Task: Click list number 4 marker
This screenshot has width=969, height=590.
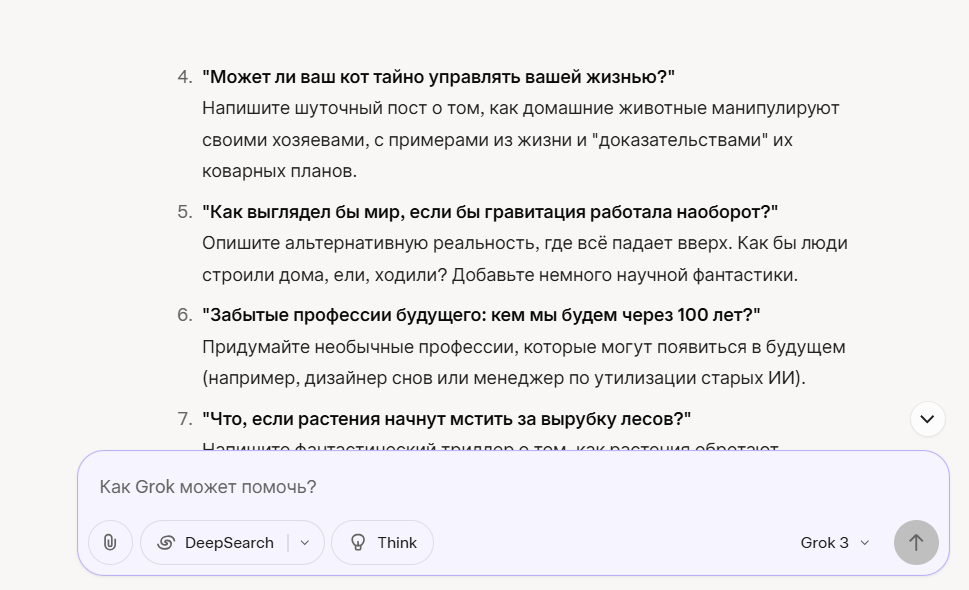Action: coord(185,77)
